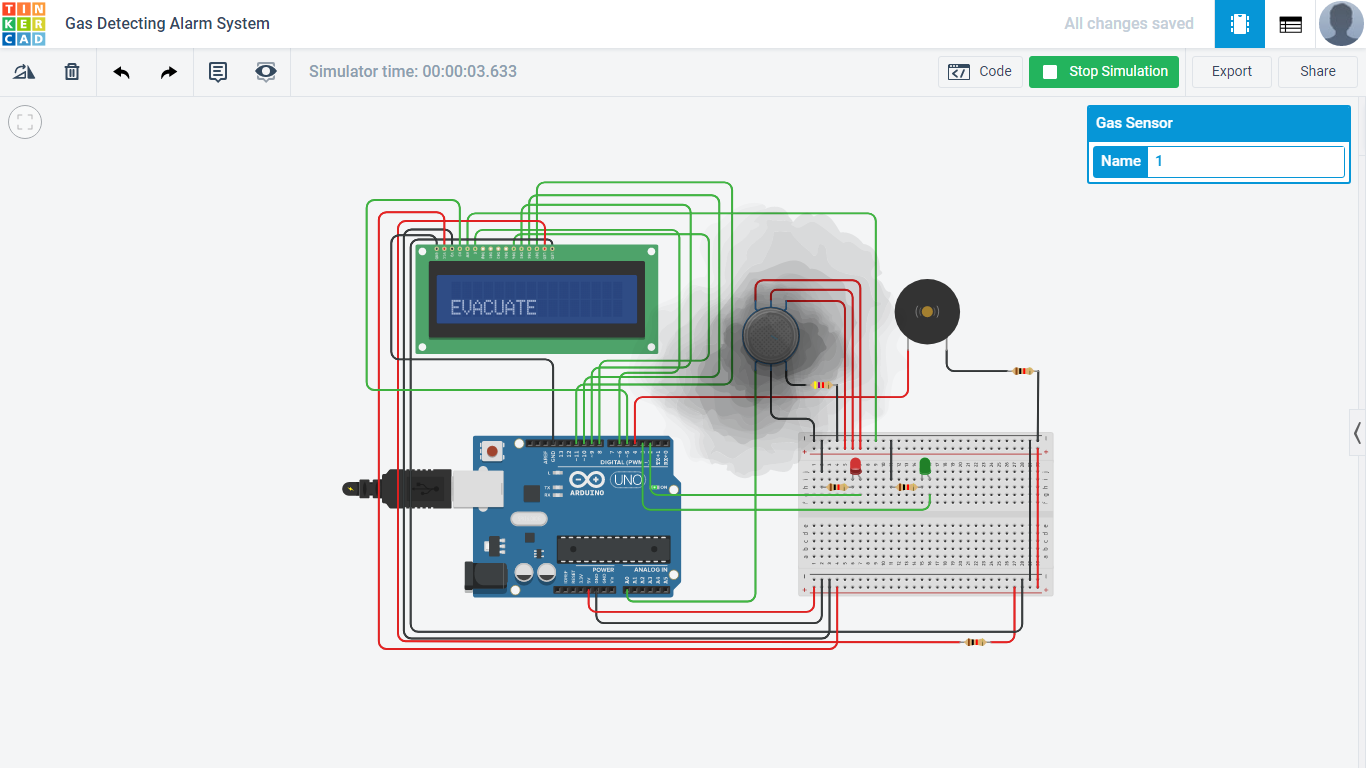Click the Undo icon
1366x768 pixels.
click(x=120, y=71)
